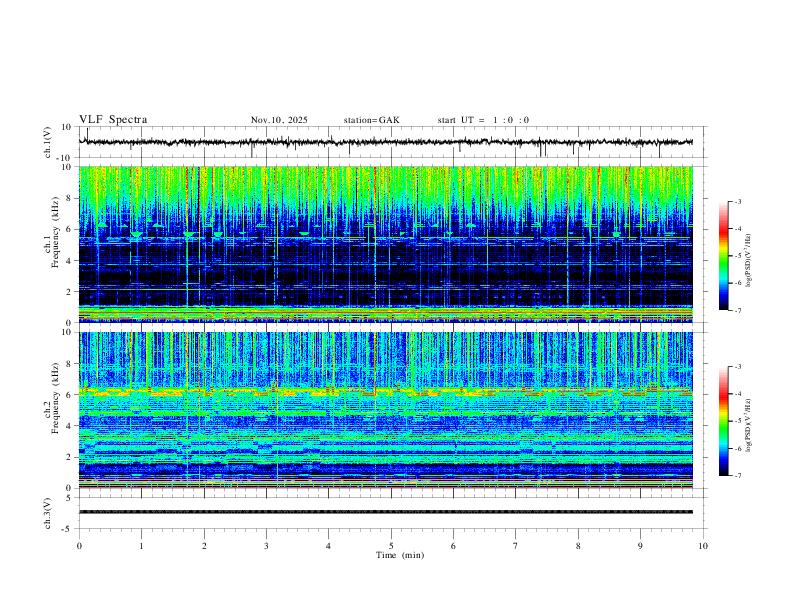
Task: Select the "ch.1 Frequency (kHz)" axis label
Action: click(x=51, y=231)
